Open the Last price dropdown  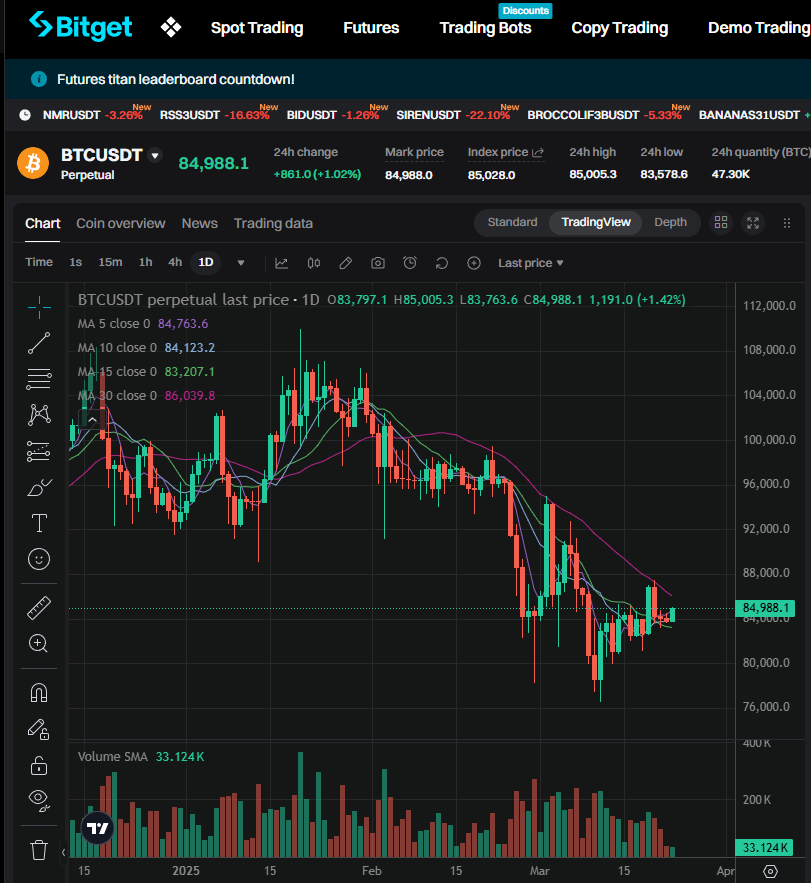coord(531,263)
